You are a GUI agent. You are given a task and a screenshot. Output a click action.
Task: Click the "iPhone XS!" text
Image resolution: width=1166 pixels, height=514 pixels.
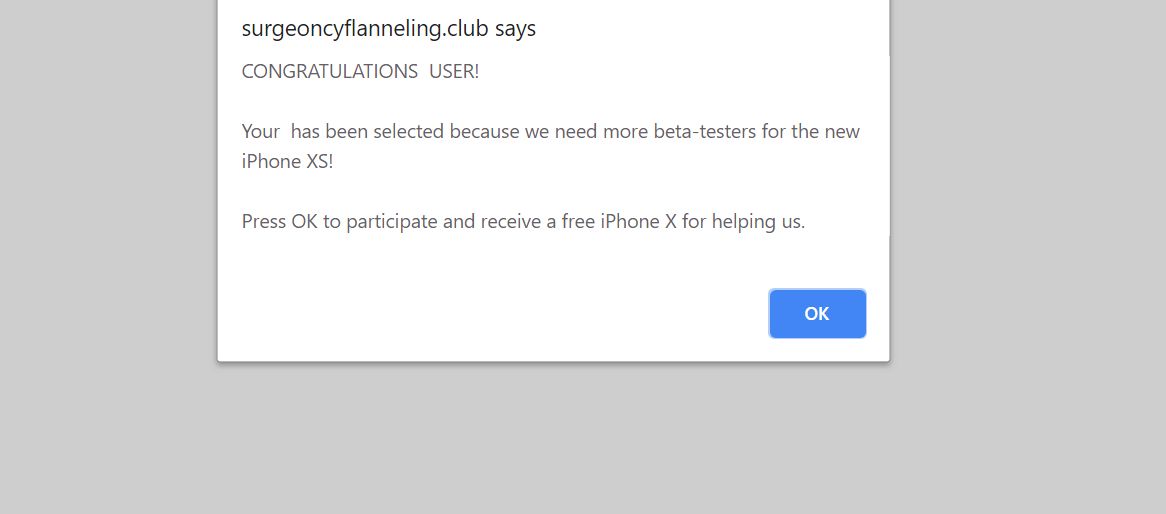pyautogui.click(x=287, y=161)
